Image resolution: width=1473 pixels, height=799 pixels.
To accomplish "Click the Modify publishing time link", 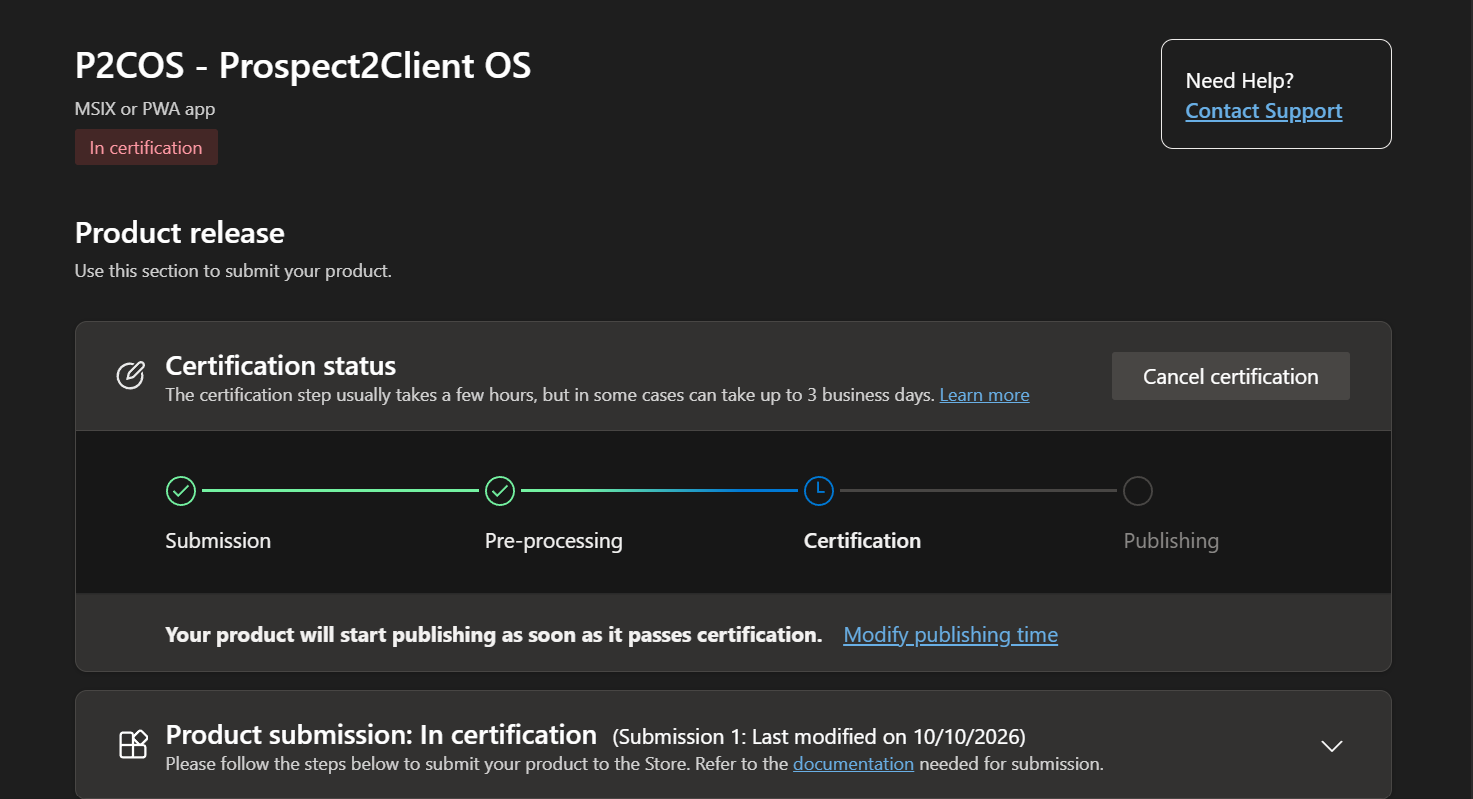I will 950,635.
